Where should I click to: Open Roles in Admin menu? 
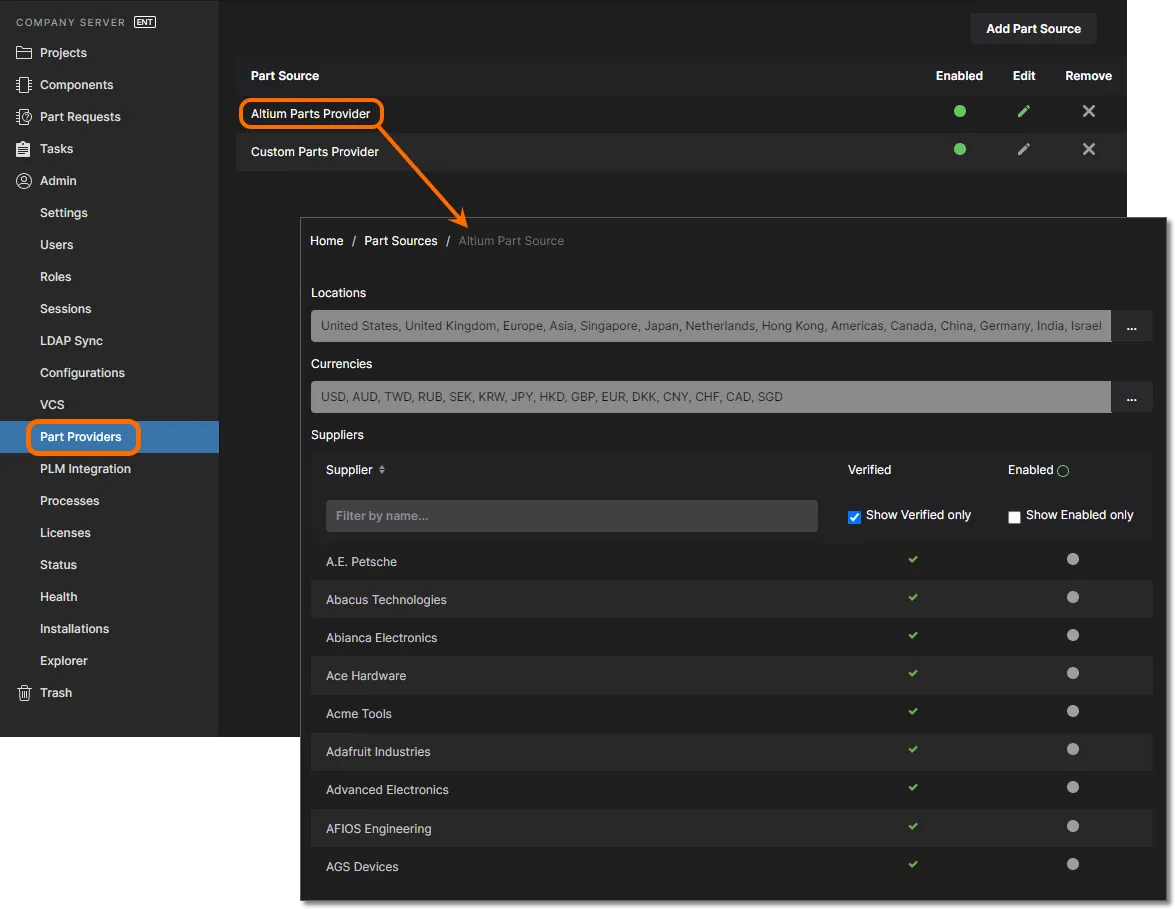point(55,277)
